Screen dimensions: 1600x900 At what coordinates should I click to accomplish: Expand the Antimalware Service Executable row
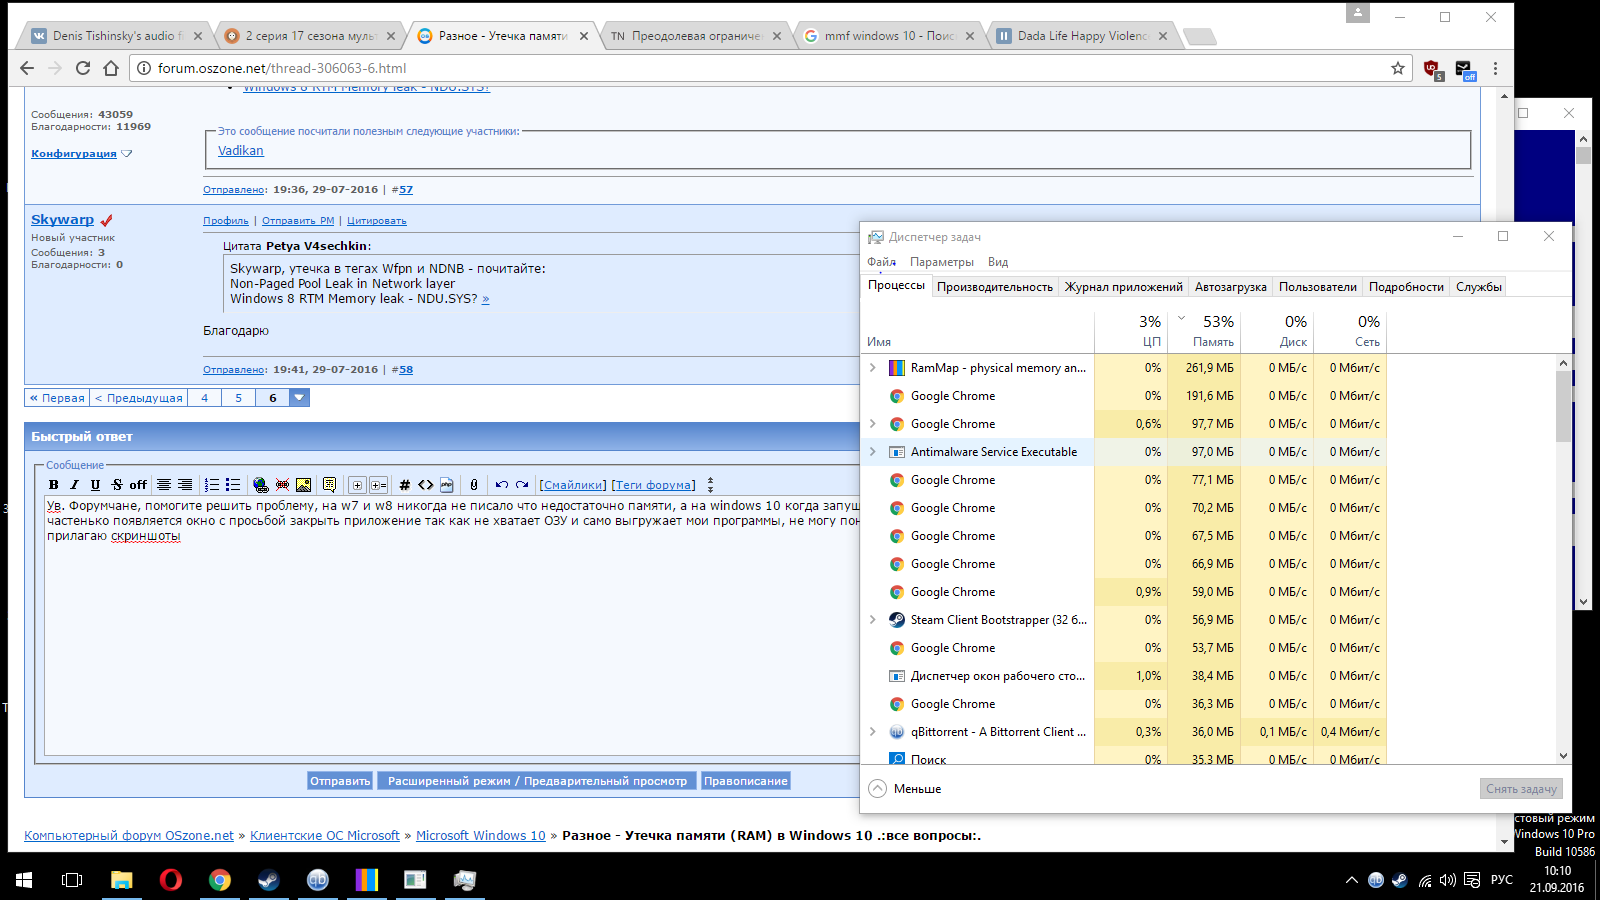point(873,452)
